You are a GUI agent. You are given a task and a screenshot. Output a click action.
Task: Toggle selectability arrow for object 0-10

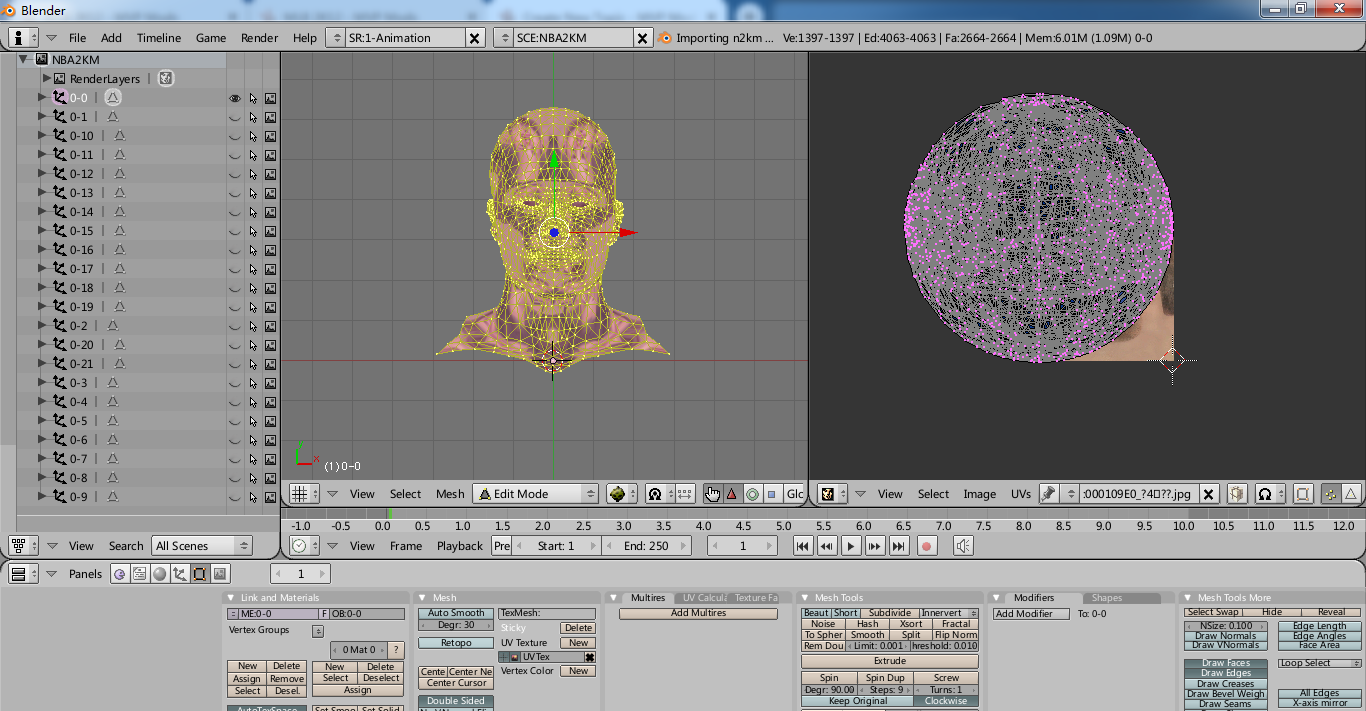(253, 136)
